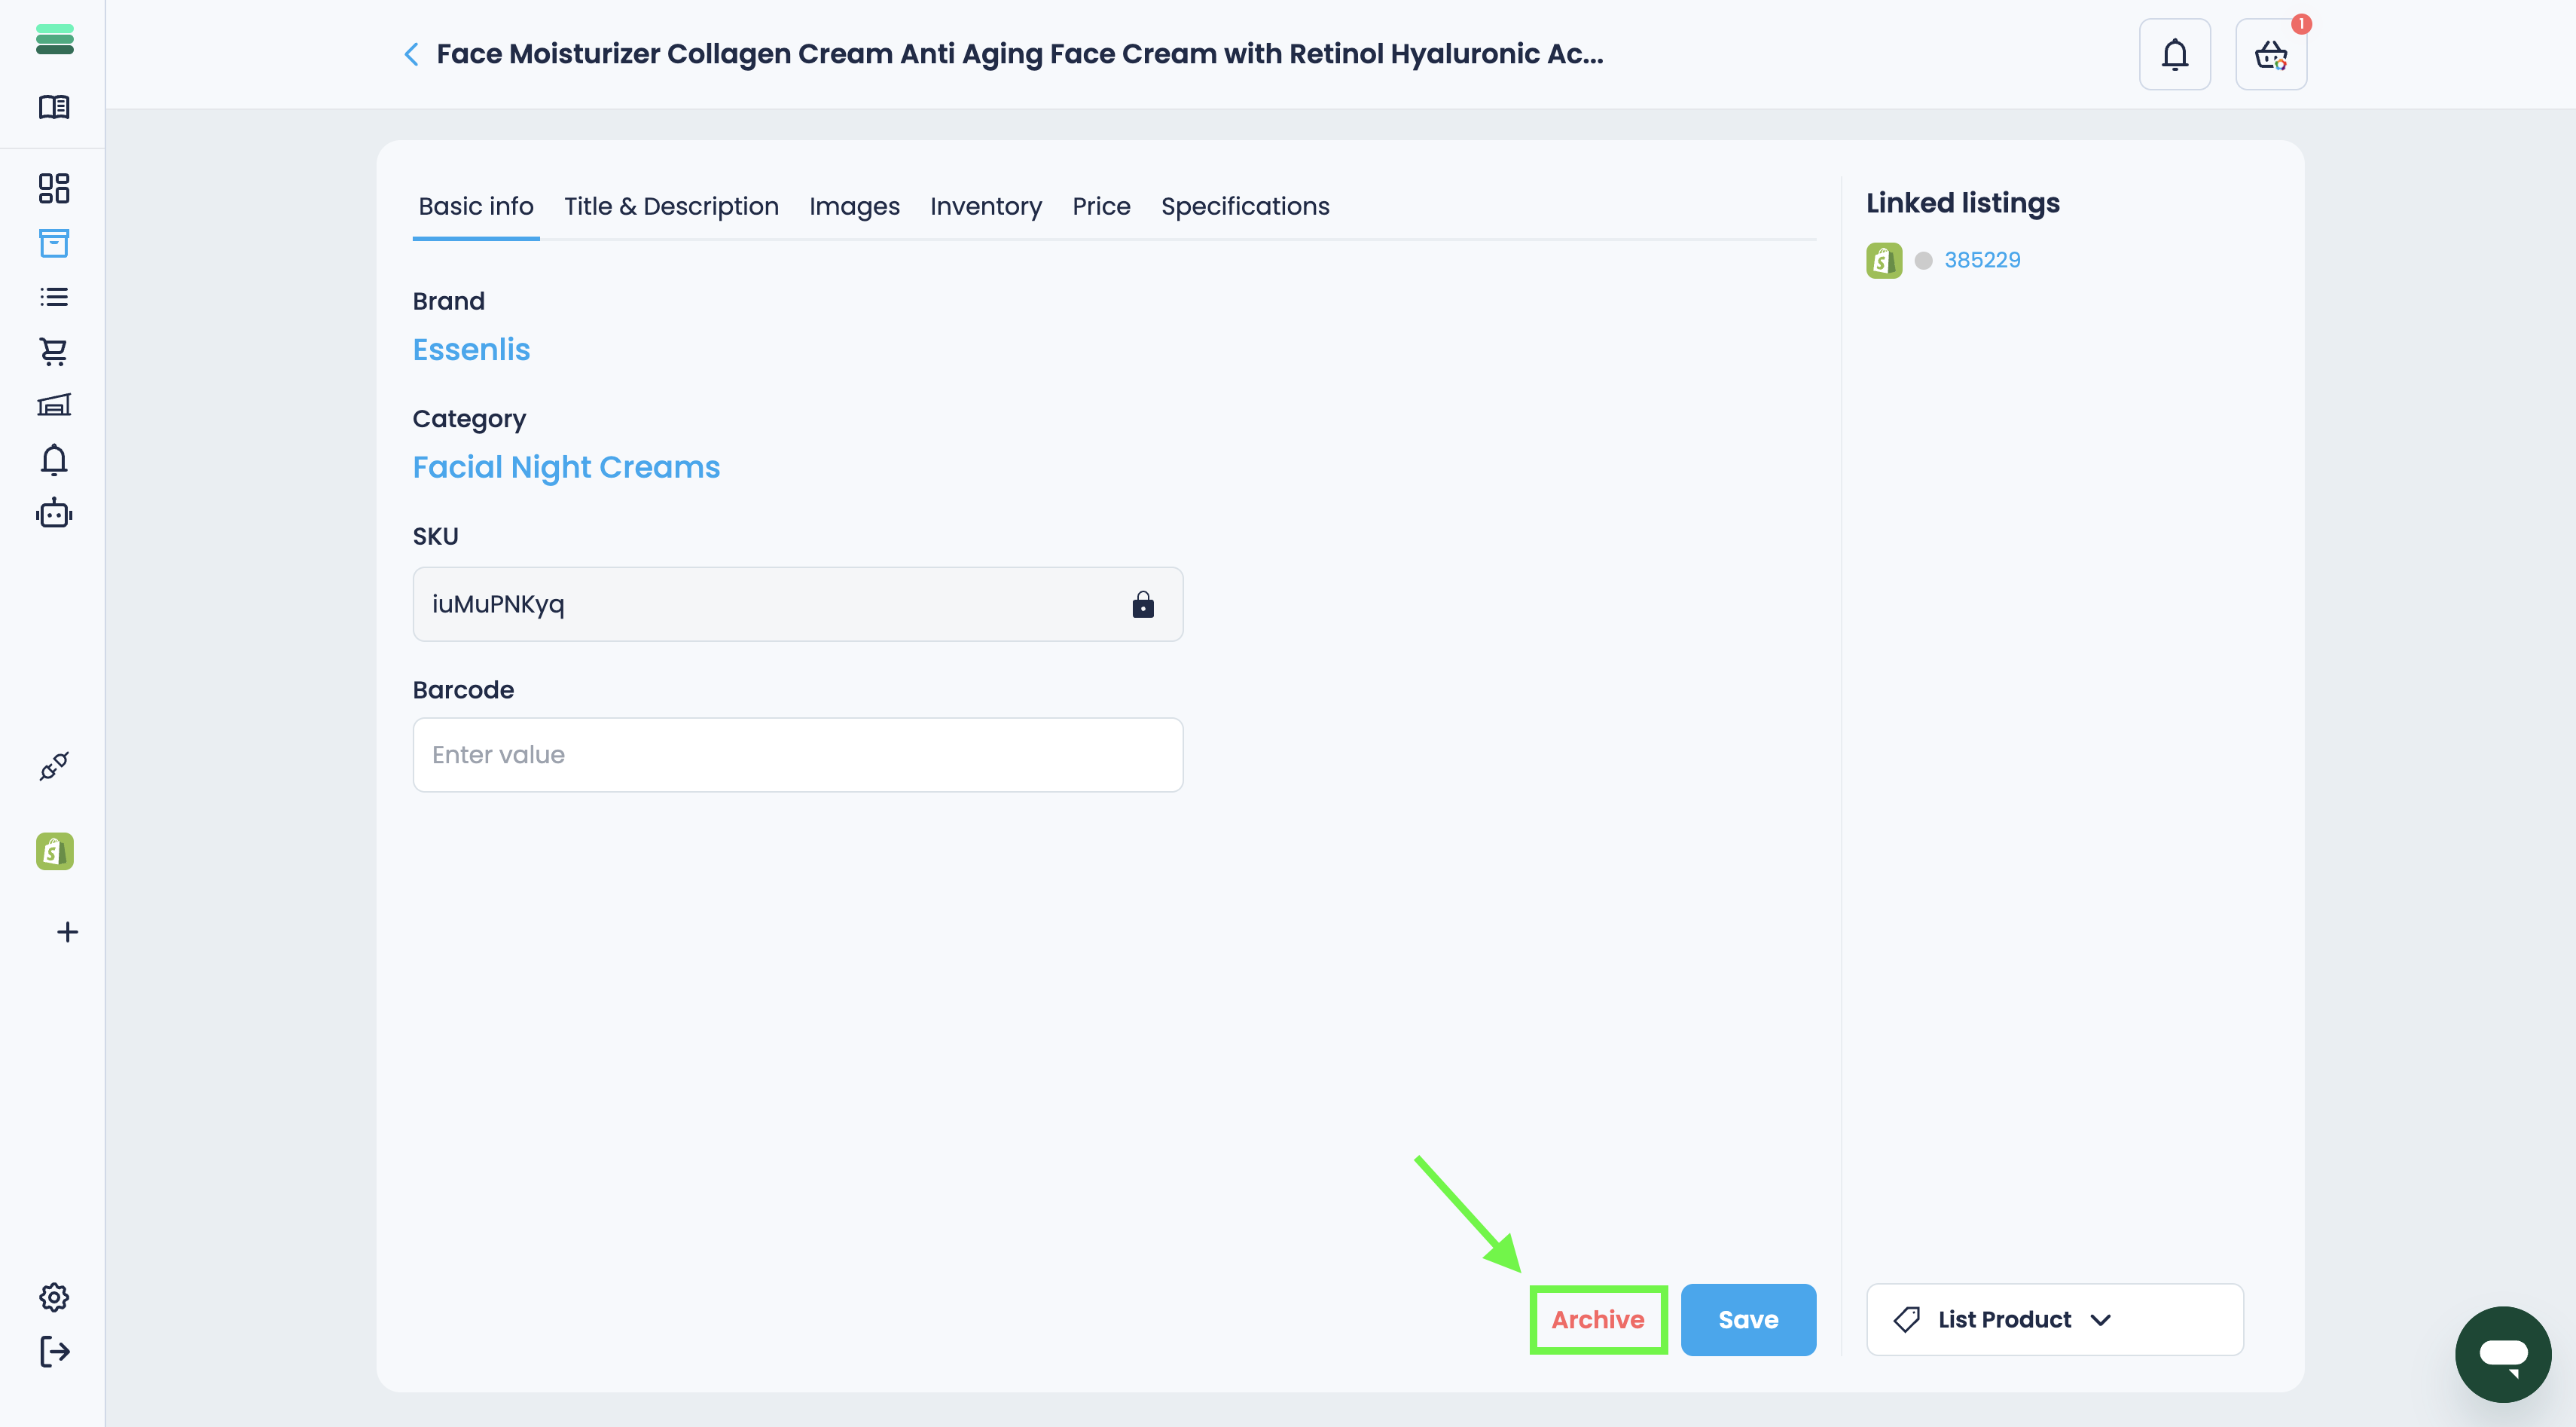Click the Essenlis brand link
The width and height of the screenshot is (2576, 1427).
(471, 349)
